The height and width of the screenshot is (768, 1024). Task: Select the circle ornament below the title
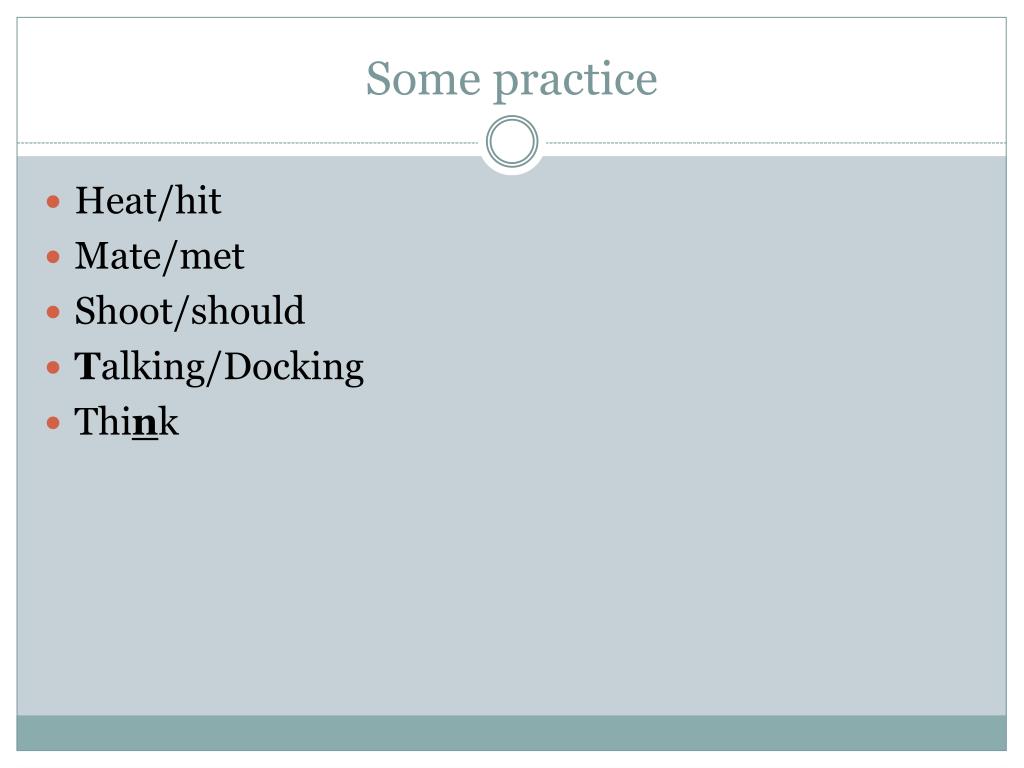[512, 142]
